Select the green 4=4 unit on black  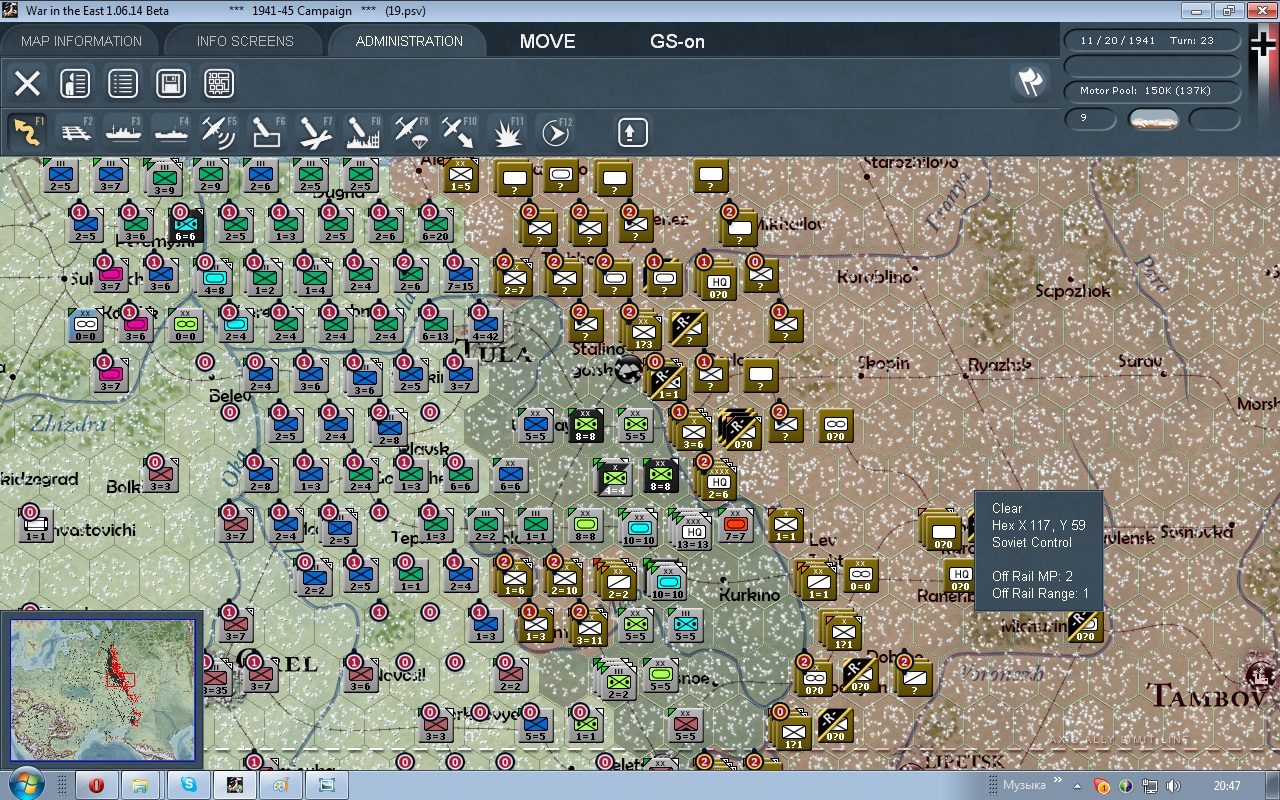coord(616,477)
